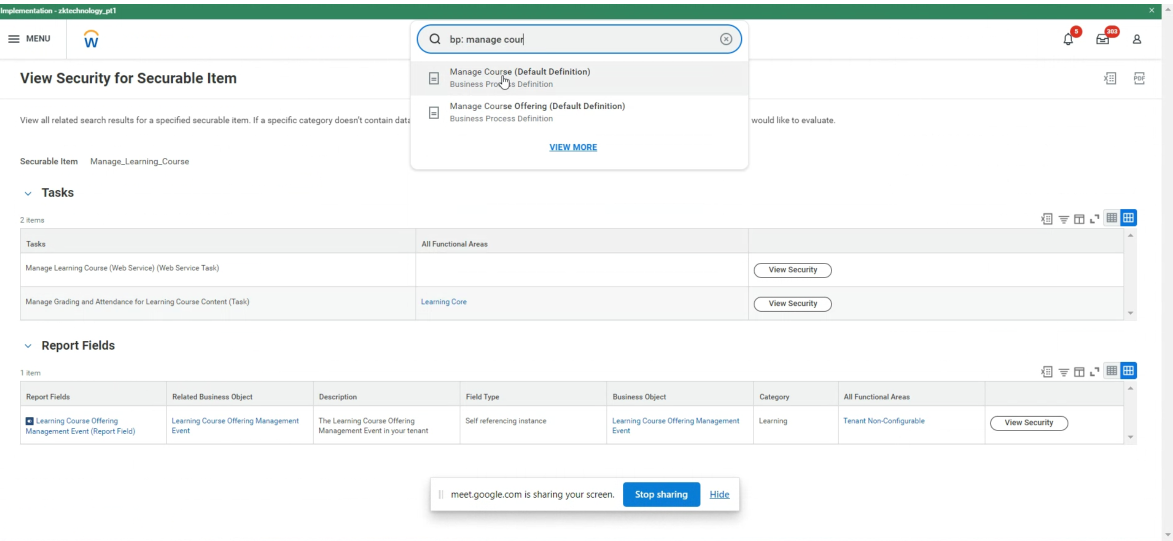This screenshot has width=1173, height=541.
Task: Click 'Self referencing instance' cell
Action: tap(506, 421)
